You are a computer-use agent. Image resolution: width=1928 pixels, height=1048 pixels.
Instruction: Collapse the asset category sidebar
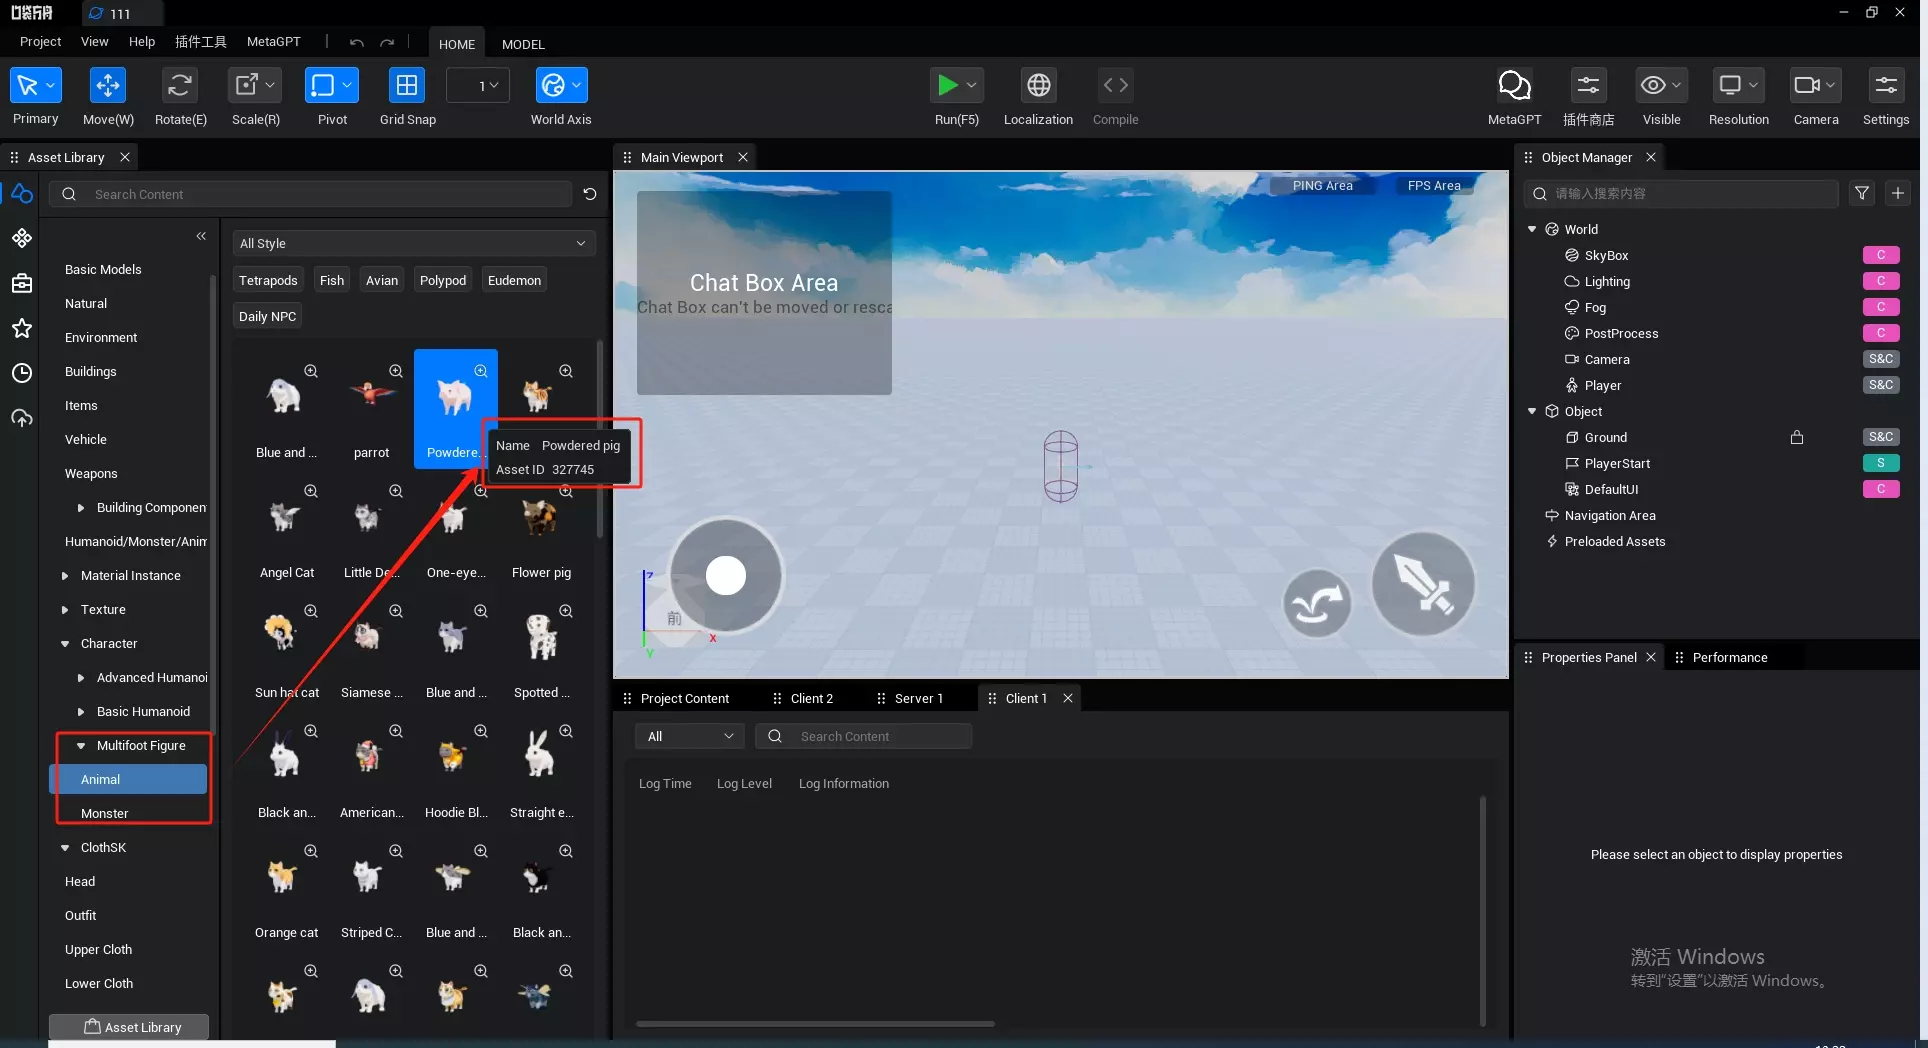coord(201,236)
